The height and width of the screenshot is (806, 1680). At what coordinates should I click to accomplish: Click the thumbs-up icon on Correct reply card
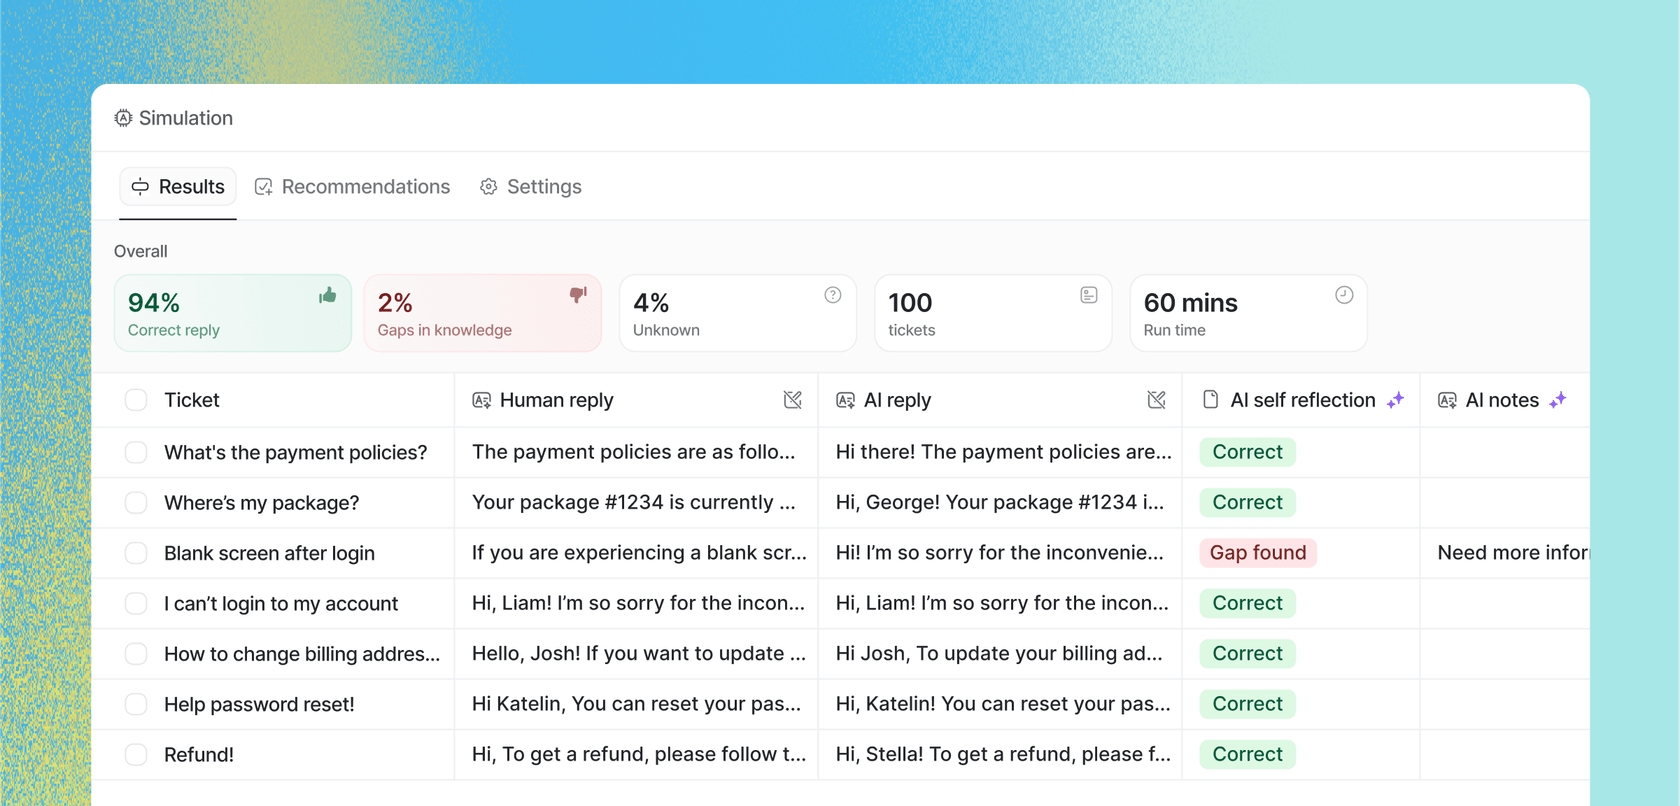[x=327, y=295]
